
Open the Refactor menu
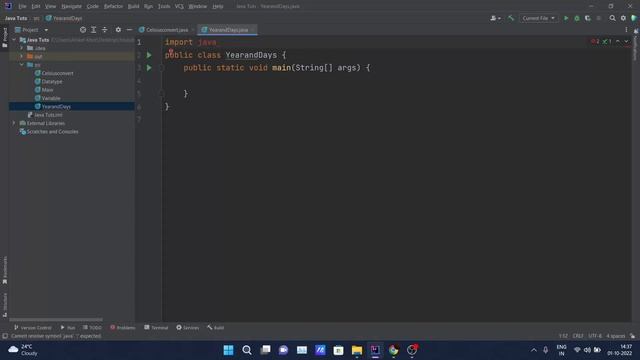113,6
